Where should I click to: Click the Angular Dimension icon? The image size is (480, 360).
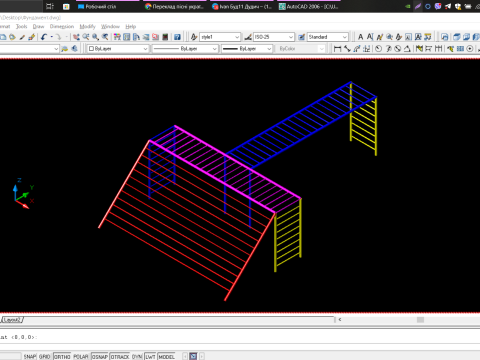coord(407,49)
